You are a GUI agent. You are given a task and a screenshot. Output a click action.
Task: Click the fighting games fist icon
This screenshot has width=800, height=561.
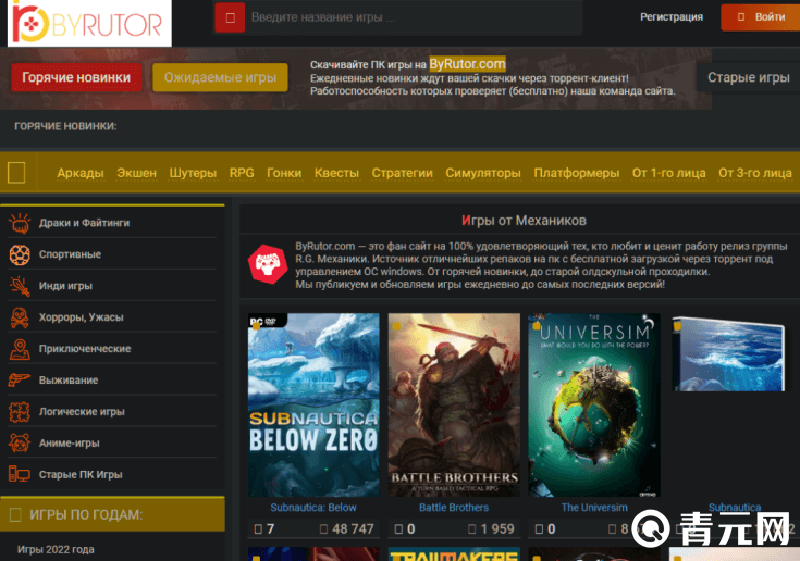point(19,223)
